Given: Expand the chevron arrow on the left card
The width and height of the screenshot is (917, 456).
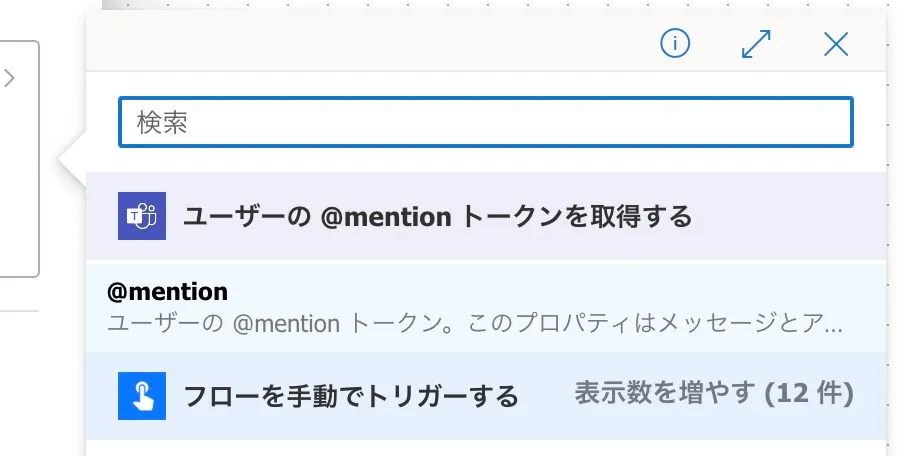Looking at the screenshot, I should coord(9,78).
